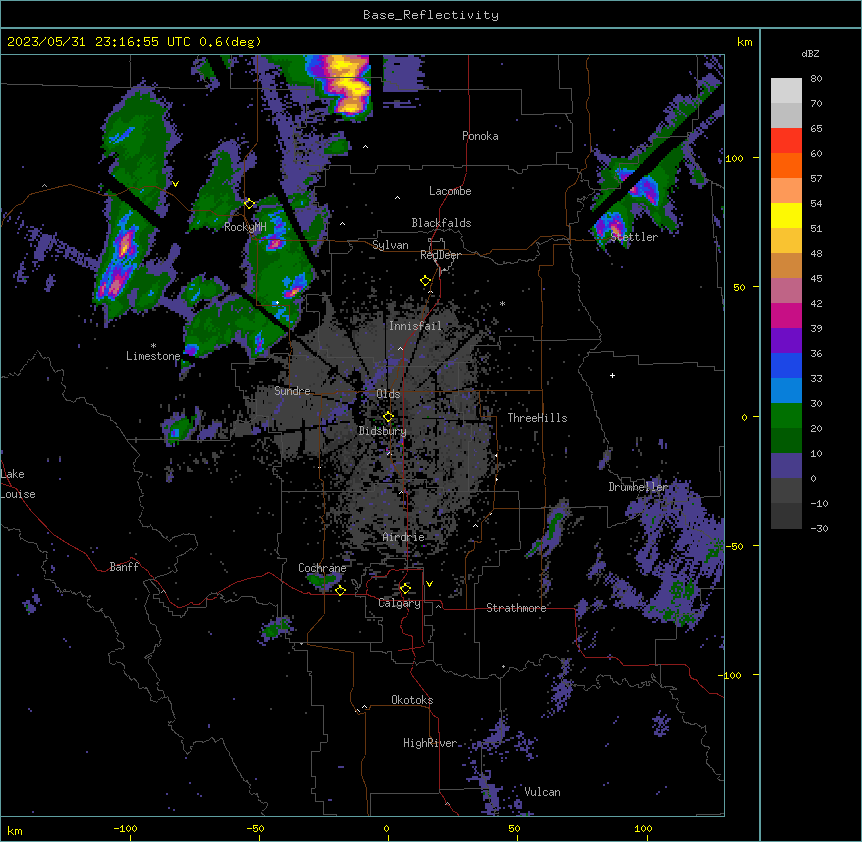Pick the orange 60-57 dBZ legend color
Viewport: 862px width, 842px height.
pyautogui.click(x=786, y=165)
